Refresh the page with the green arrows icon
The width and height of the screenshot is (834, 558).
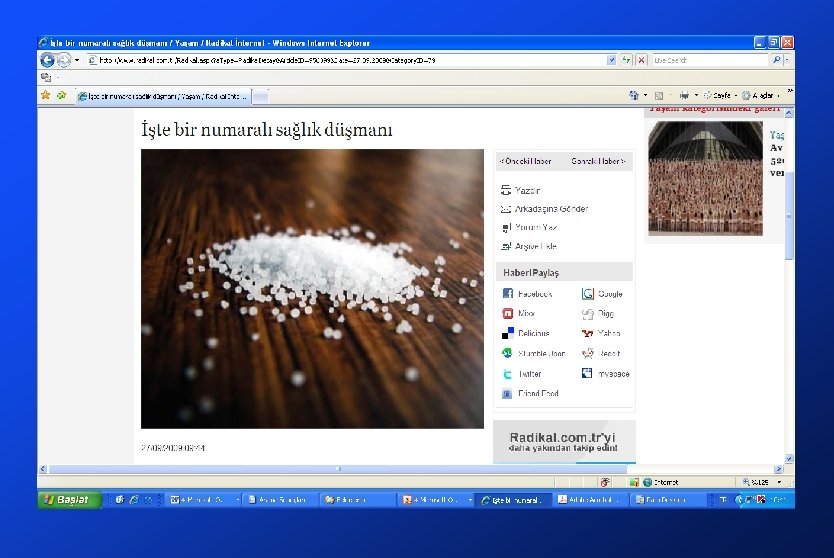pos(627,60)
